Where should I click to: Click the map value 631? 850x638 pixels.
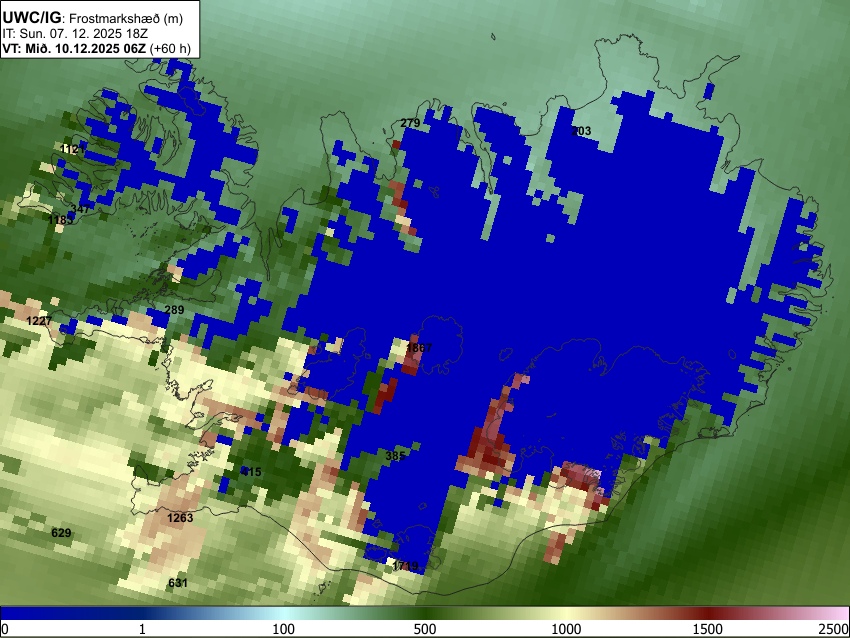(x=178, y=583)
